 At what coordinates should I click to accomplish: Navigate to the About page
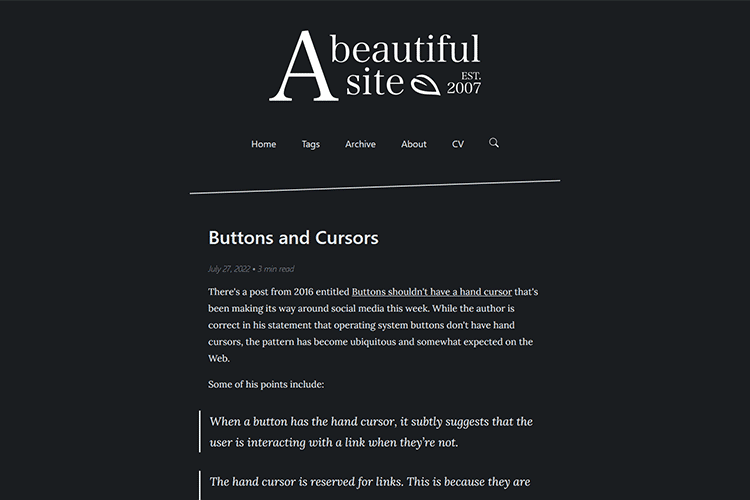click(x=414, y=144)
